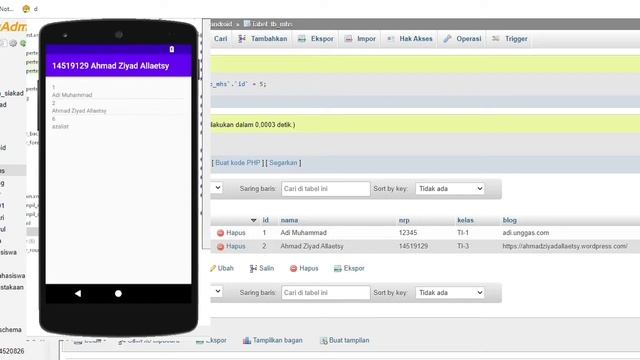Click Buat tampilan link
Image resolution: width=640 pixels, height=360 pixels.
[x=349, y=340]
